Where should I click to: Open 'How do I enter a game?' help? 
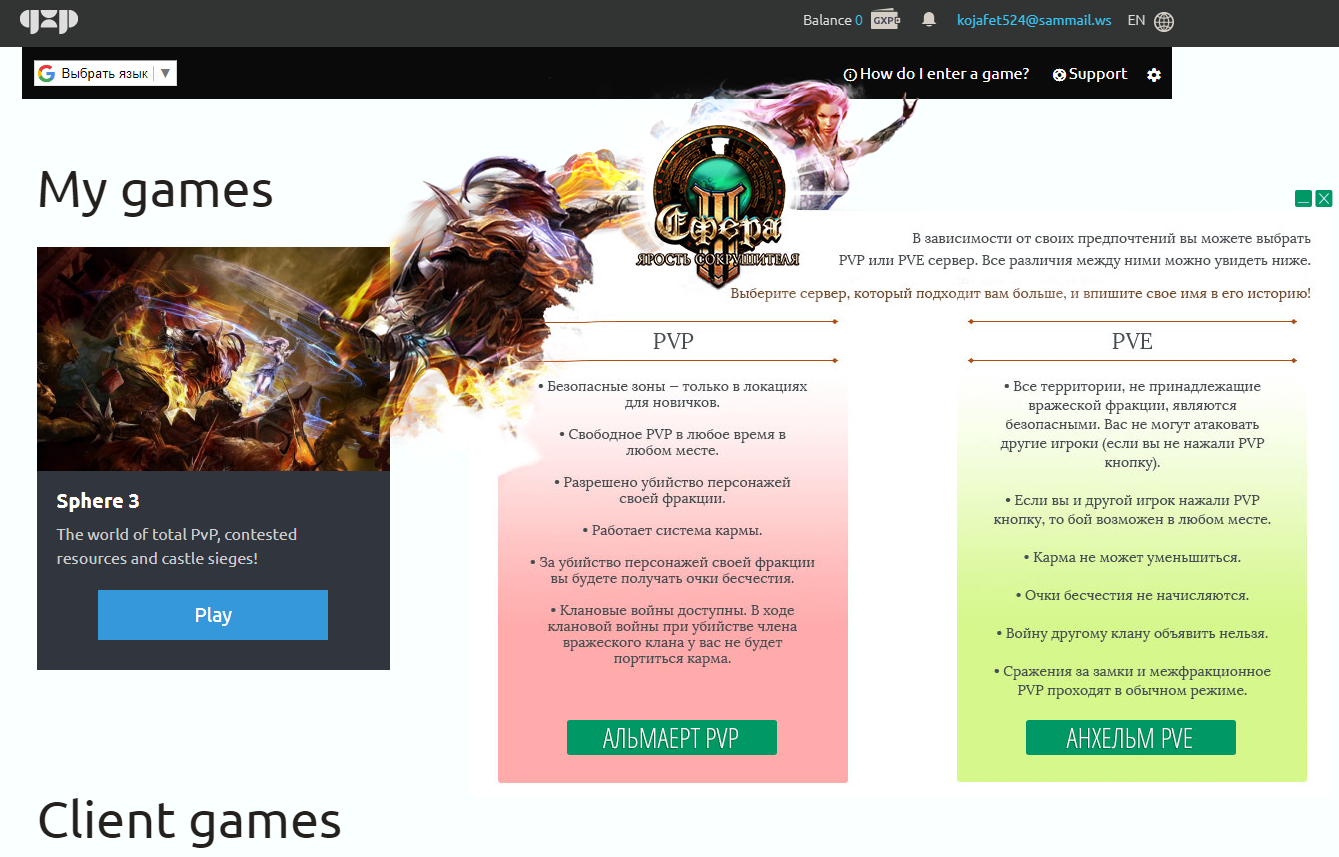(x=936, y=74)
